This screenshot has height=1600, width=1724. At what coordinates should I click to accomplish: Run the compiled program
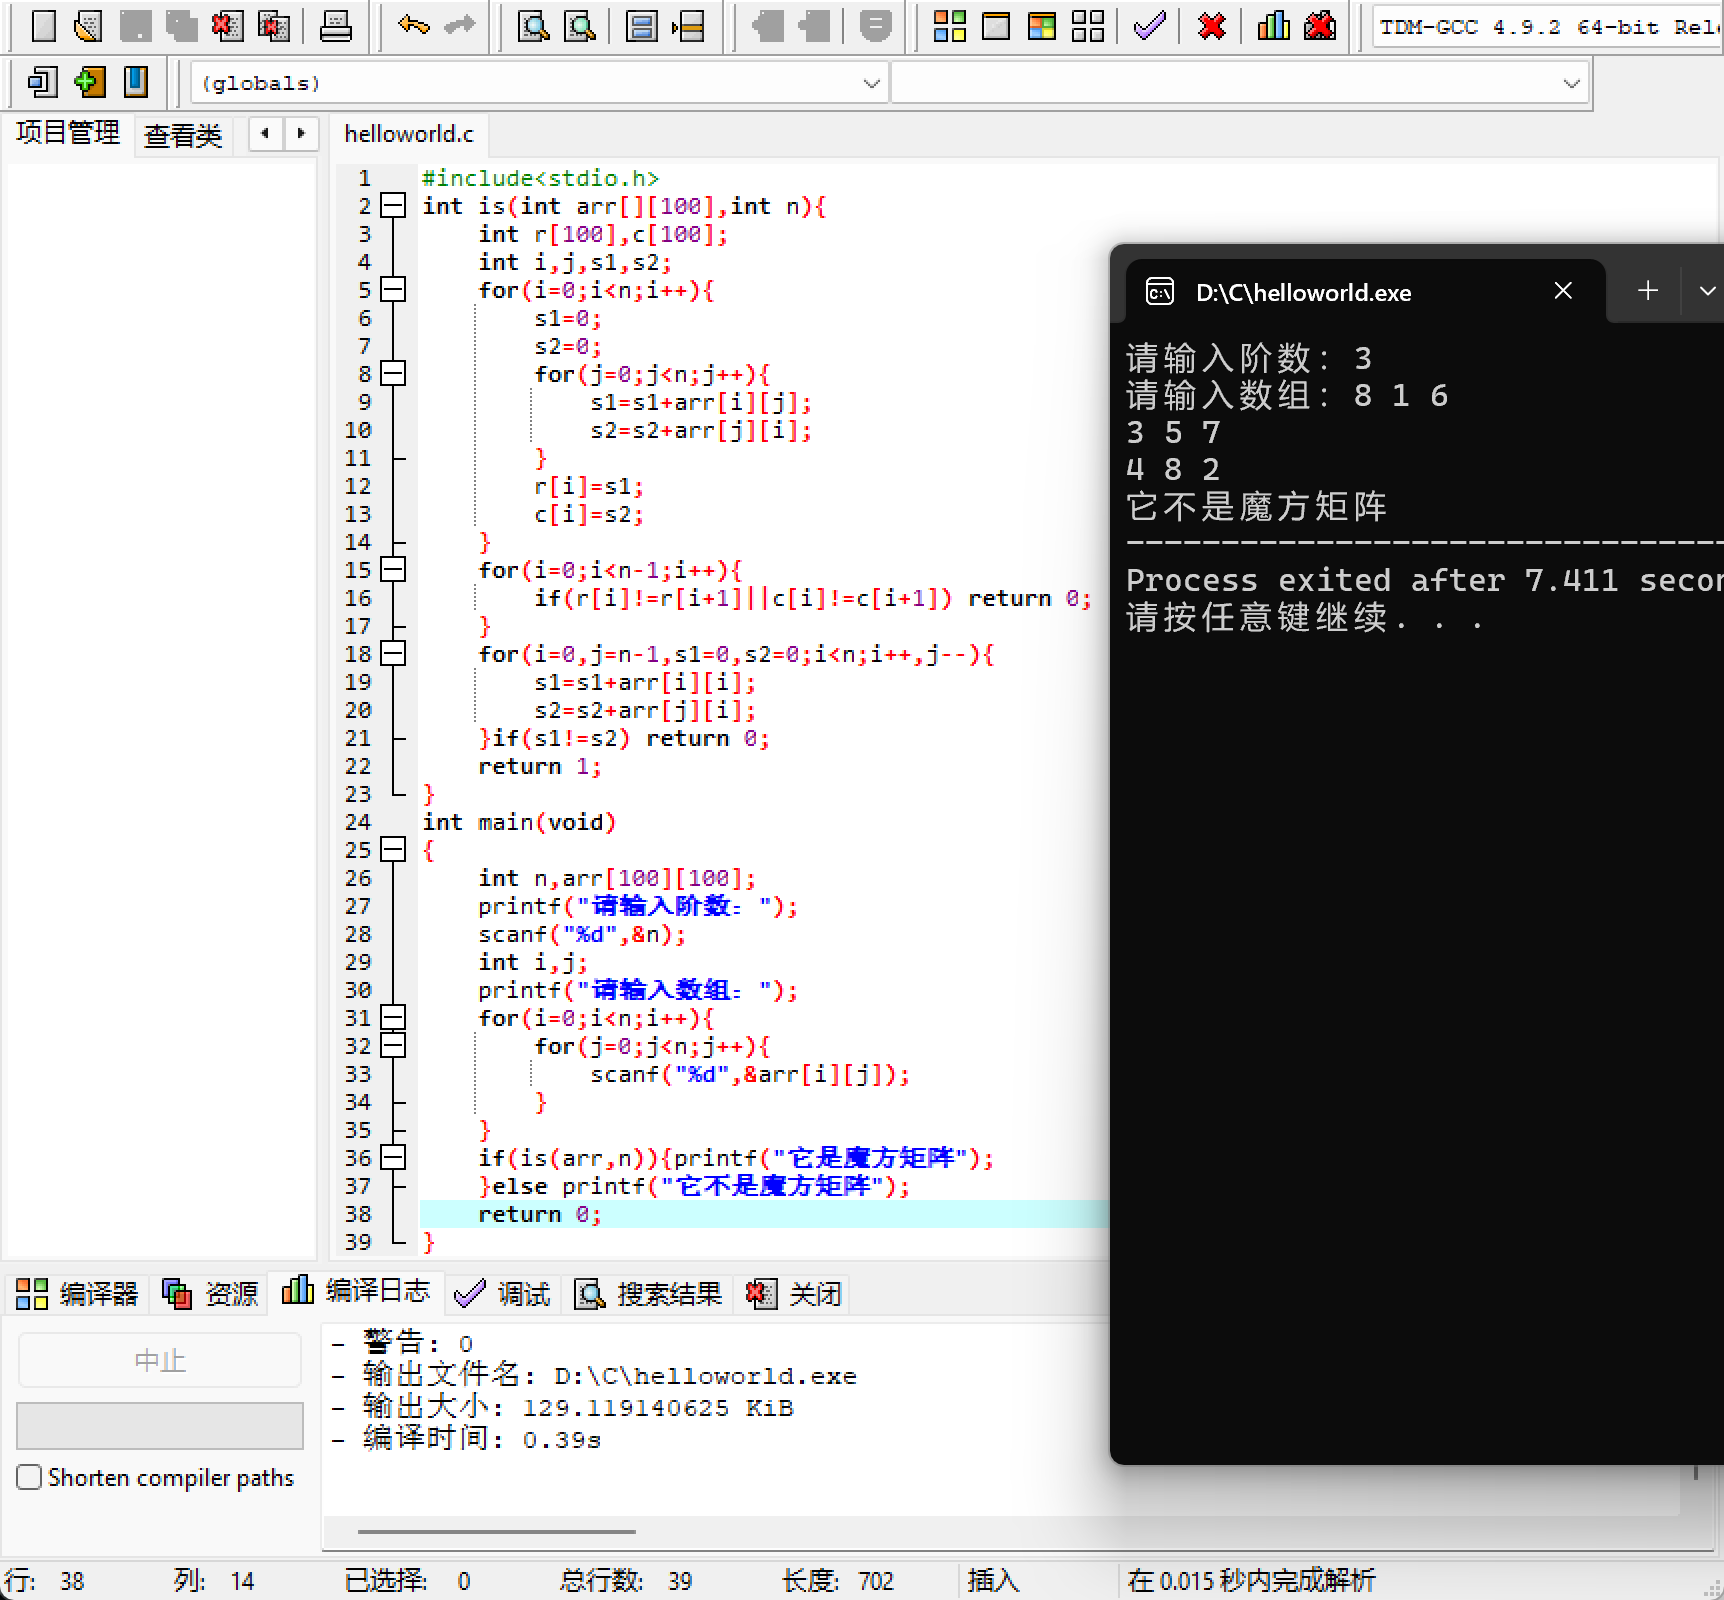click(996, 25)
